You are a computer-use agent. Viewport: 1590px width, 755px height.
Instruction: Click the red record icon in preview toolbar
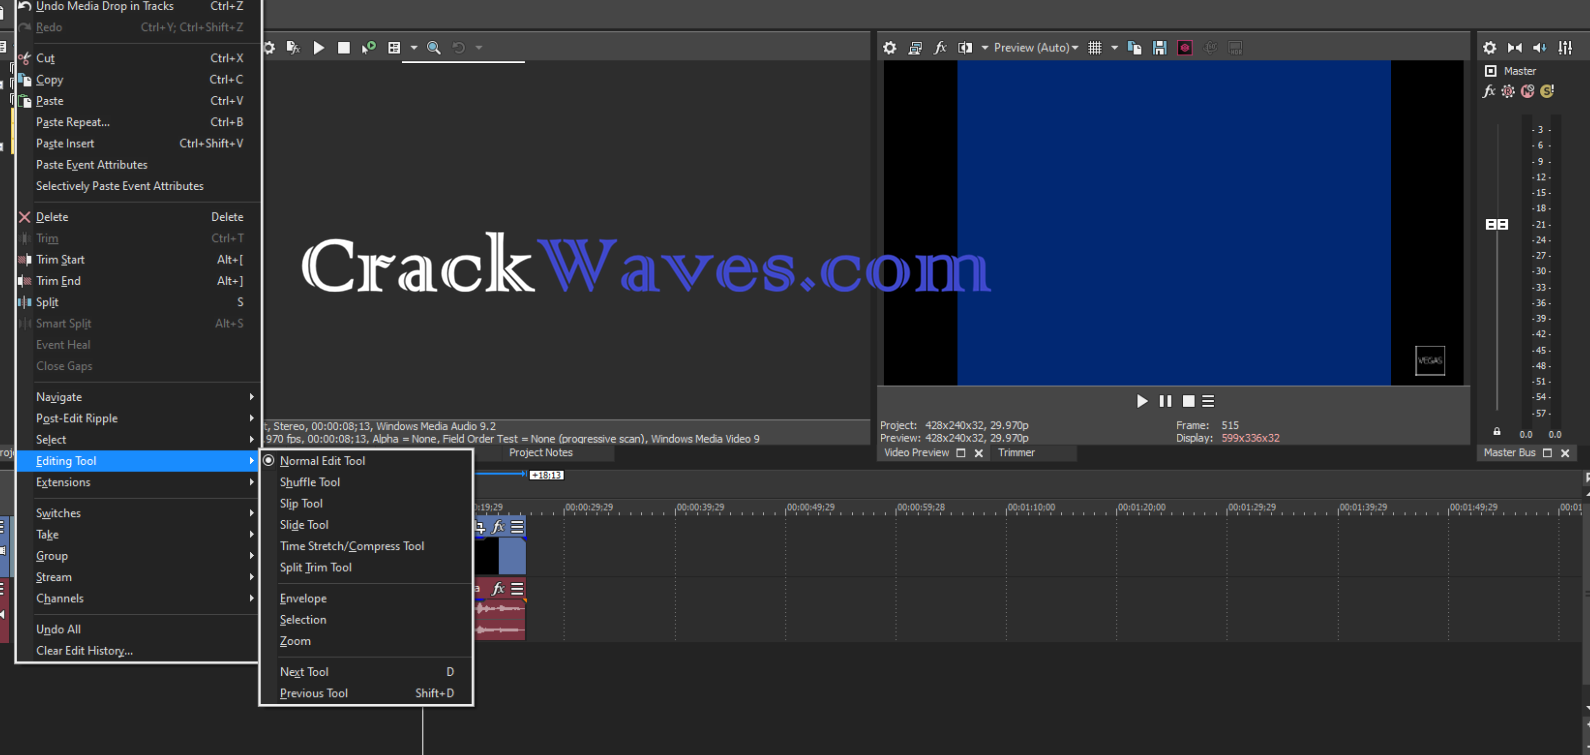(1185, 47)
